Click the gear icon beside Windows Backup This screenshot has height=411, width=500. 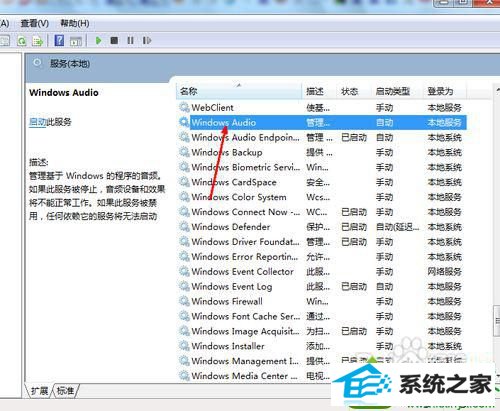pyautogui.click(x=184, y=152)
